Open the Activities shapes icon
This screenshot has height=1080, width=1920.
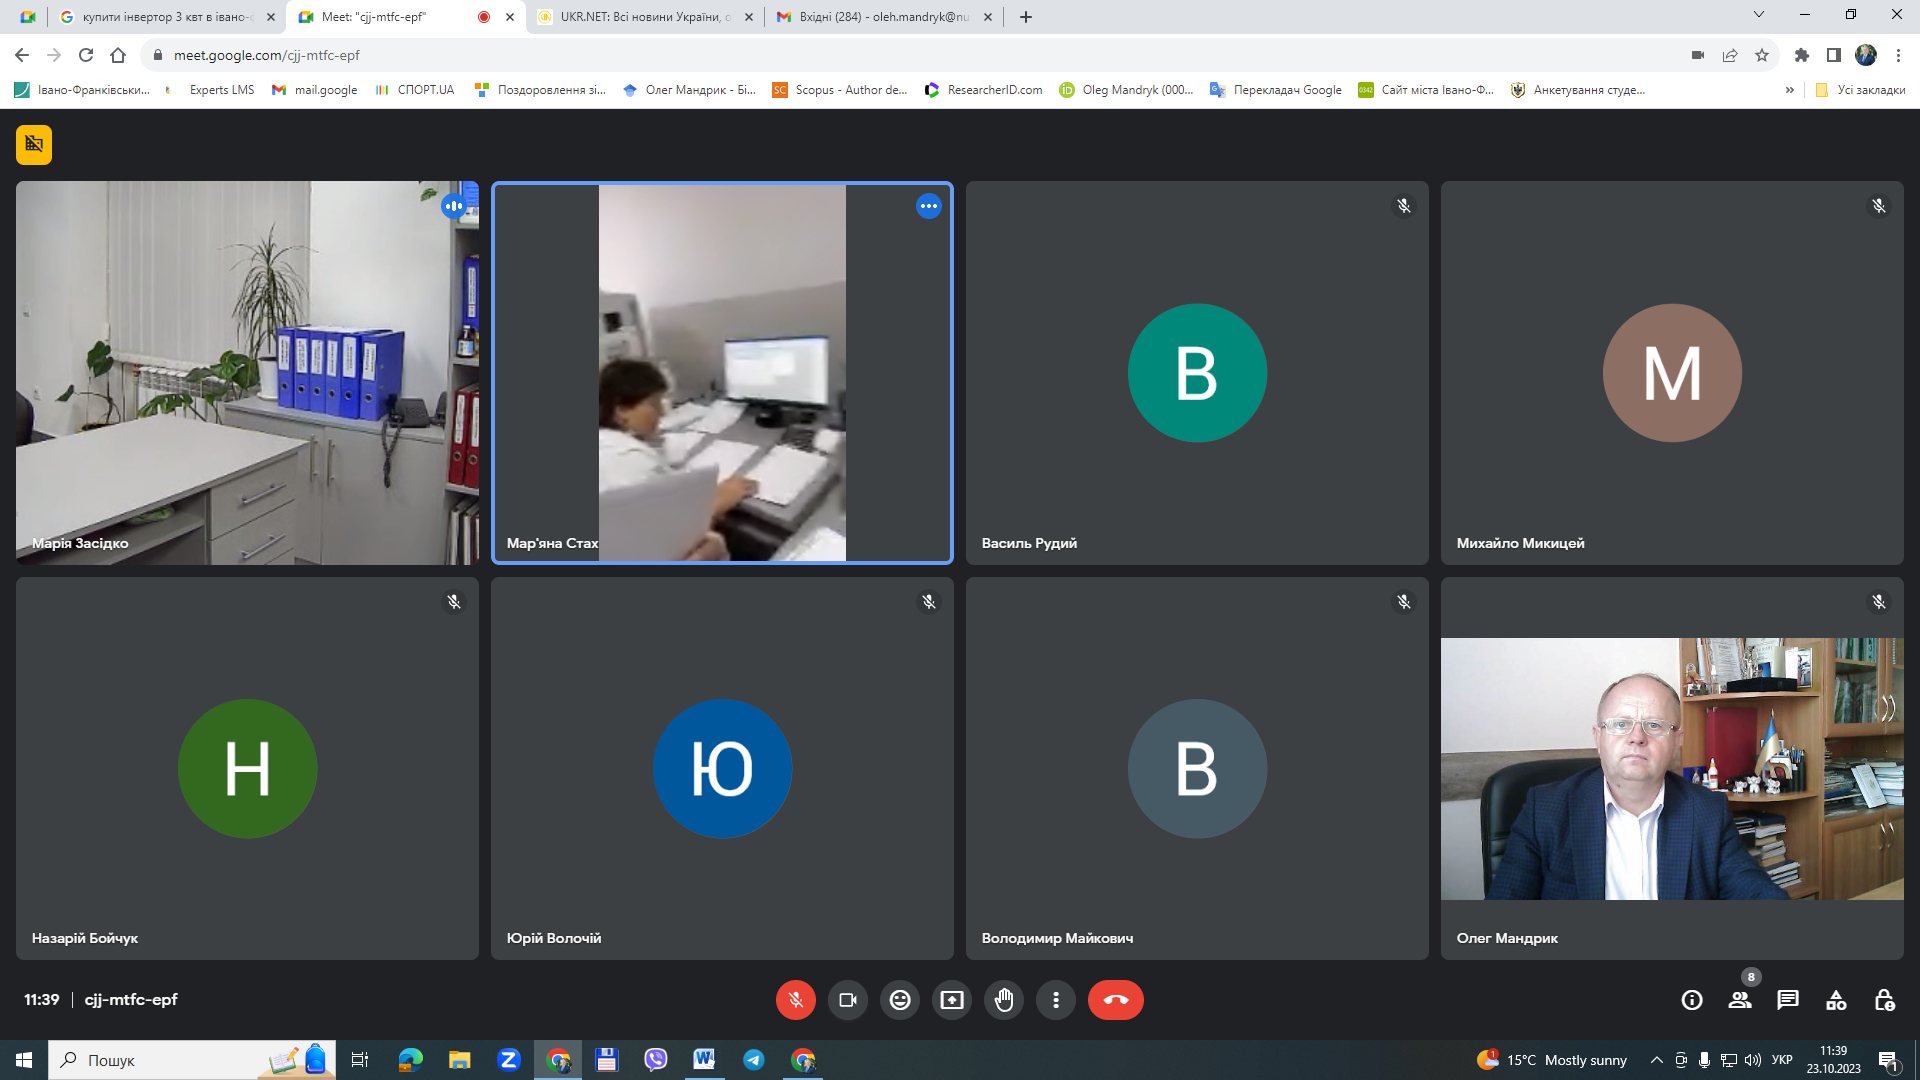tap(1836, 1000)
